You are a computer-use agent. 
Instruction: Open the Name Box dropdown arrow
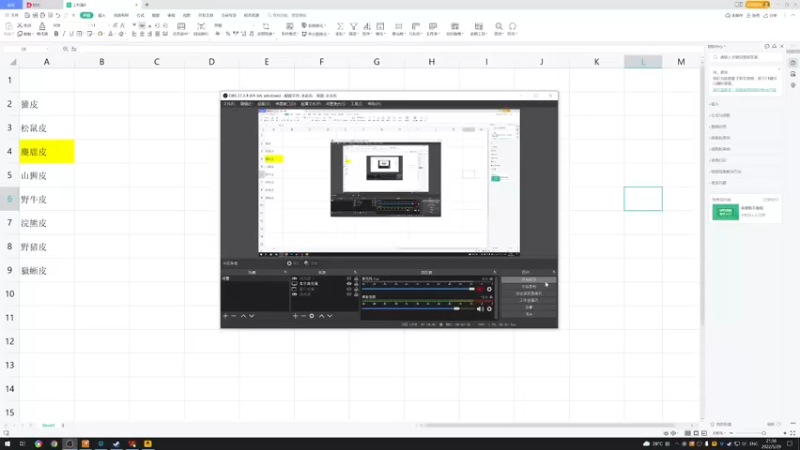pyautogui.click(x=47, y=49)
